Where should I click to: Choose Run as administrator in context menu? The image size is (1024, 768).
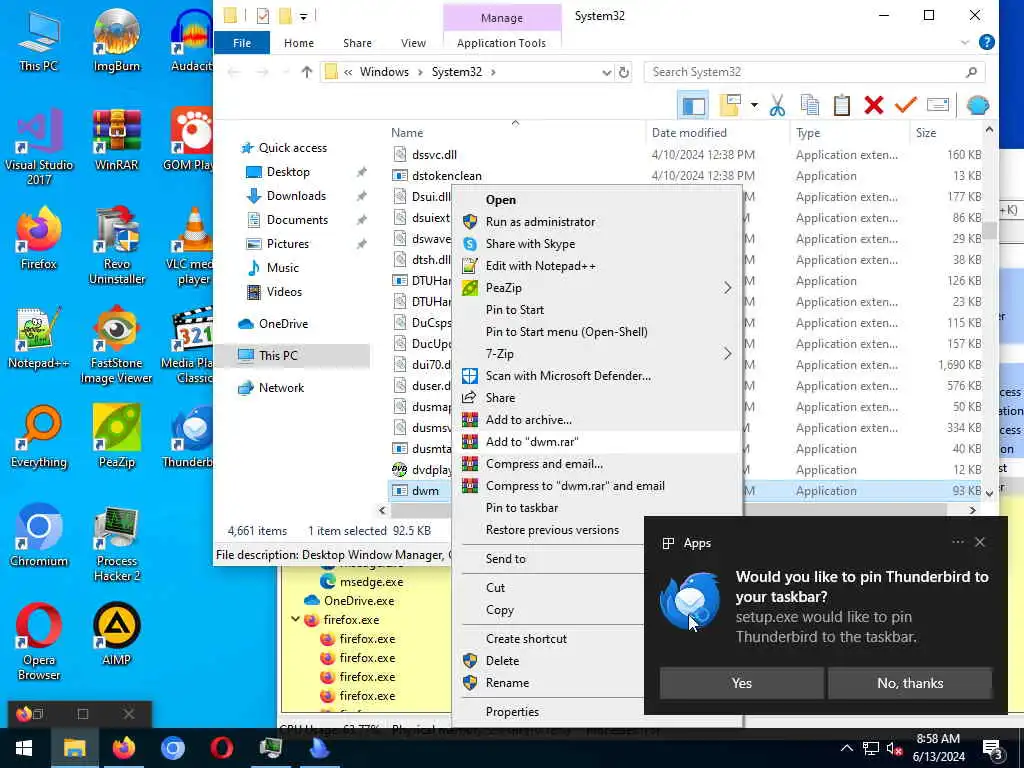[540, 222]
